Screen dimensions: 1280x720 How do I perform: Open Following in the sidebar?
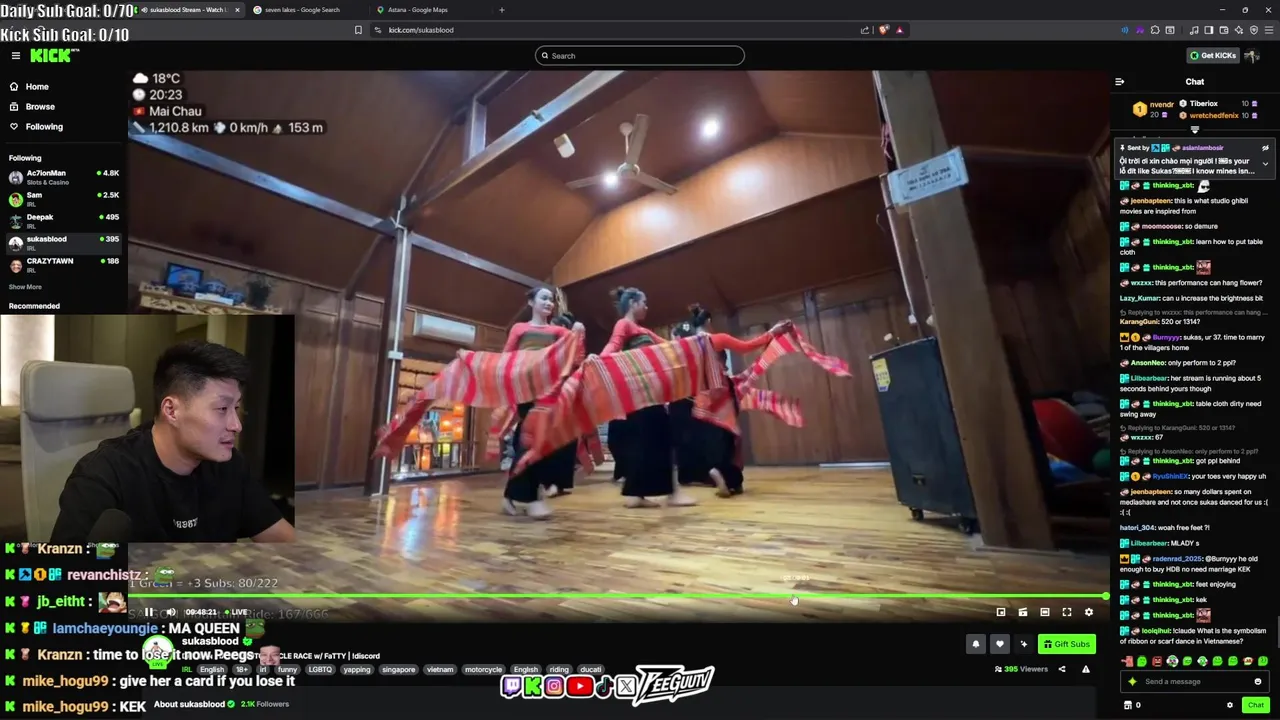tap(44, 127)
